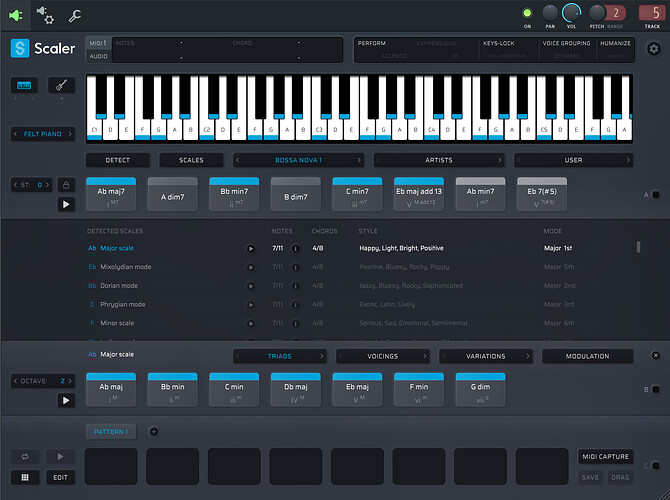
Task: Select AUDIO input mode
Action: pos(98,56)
